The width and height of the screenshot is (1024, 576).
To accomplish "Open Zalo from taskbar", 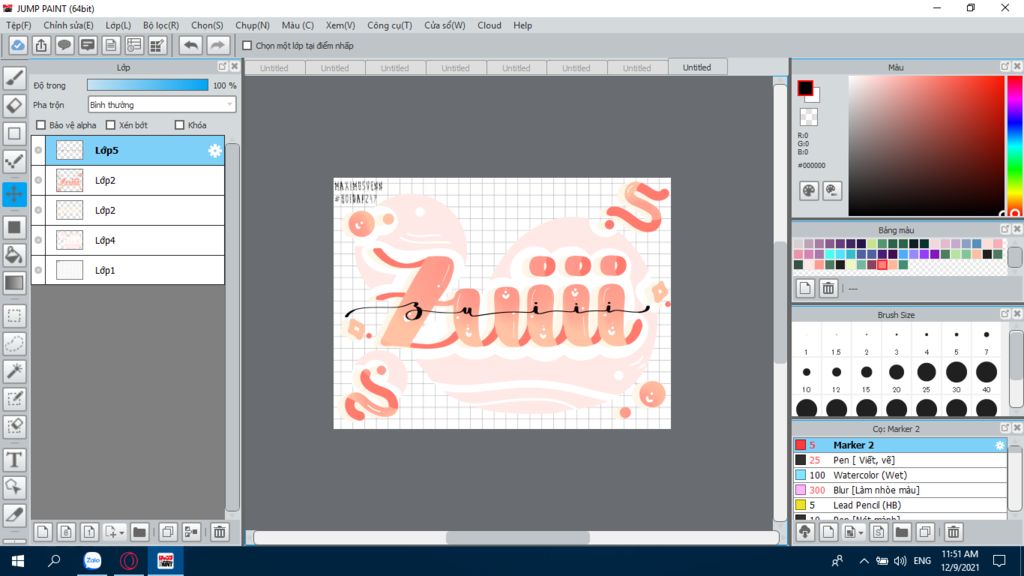I will pyautogui.click(x=92, y=561).
